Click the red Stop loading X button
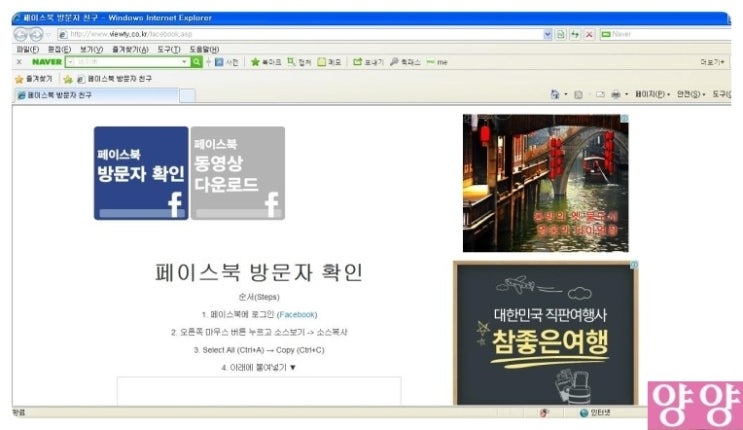743x430 pixels. coord(589,34)
